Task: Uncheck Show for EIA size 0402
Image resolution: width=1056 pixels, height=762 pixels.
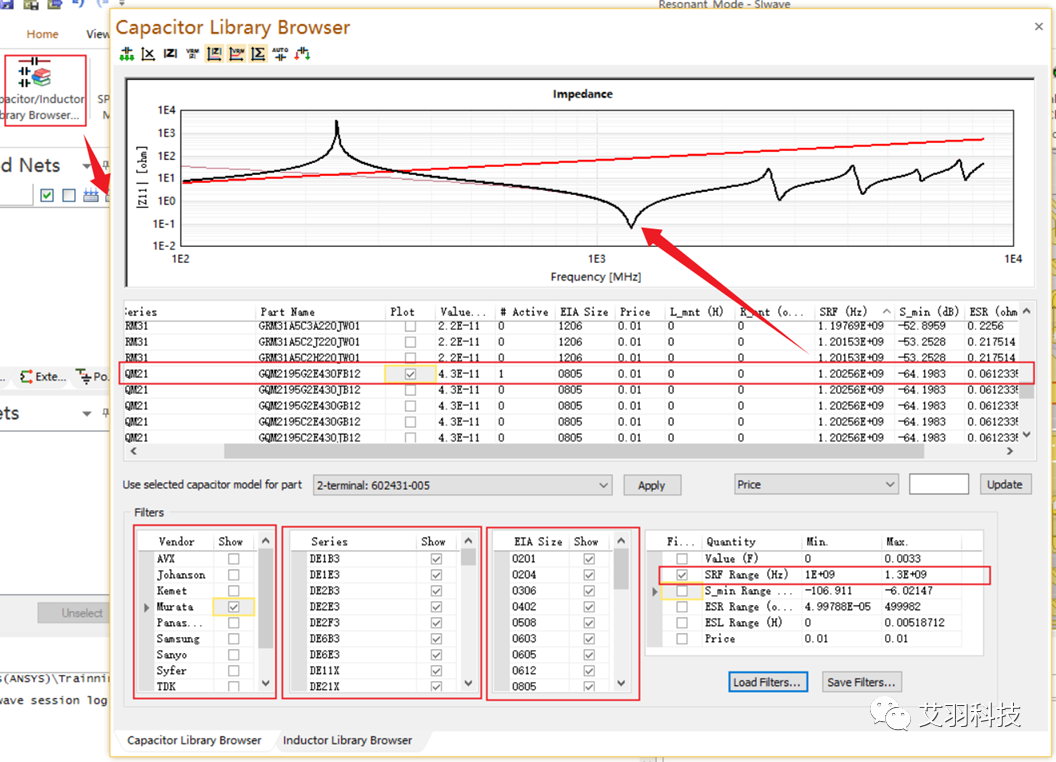Action: click(589, 607)
